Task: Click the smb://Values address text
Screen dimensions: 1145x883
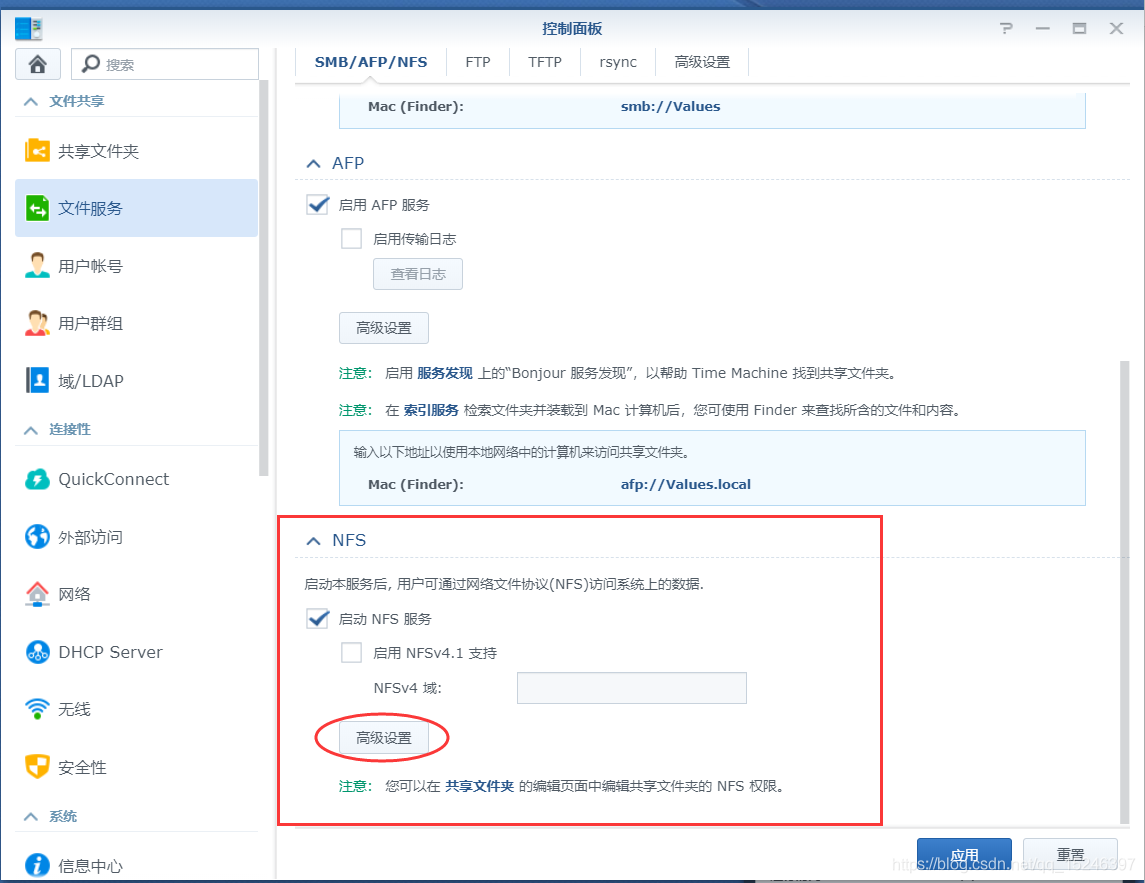Action: tap(670, 107)
